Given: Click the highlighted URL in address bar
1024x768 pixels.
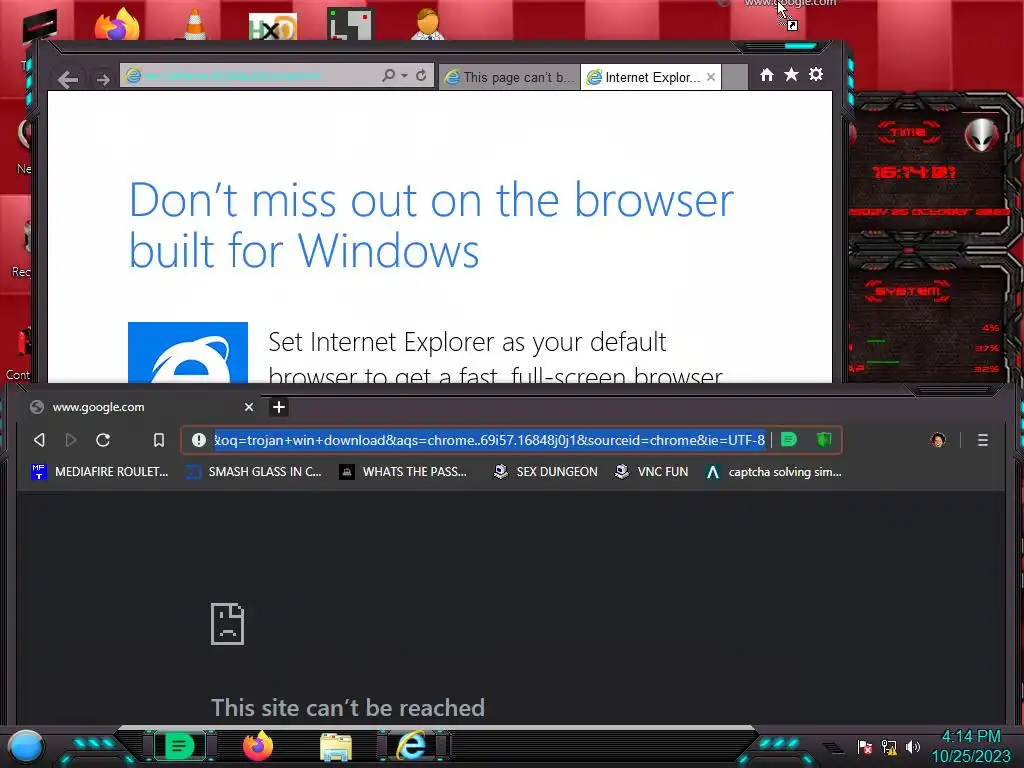Looking at the screenshot, I should 490,440.
